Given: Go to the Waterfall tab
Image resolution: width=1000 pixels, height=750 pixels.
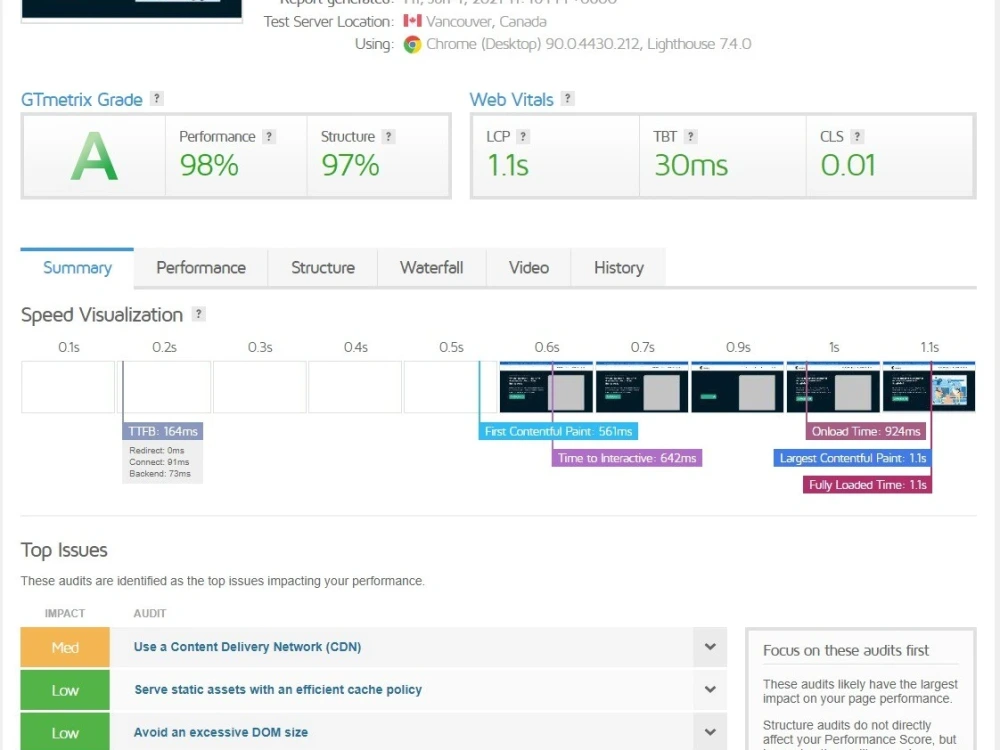Looking at the screenshot, I should (432, 268).
